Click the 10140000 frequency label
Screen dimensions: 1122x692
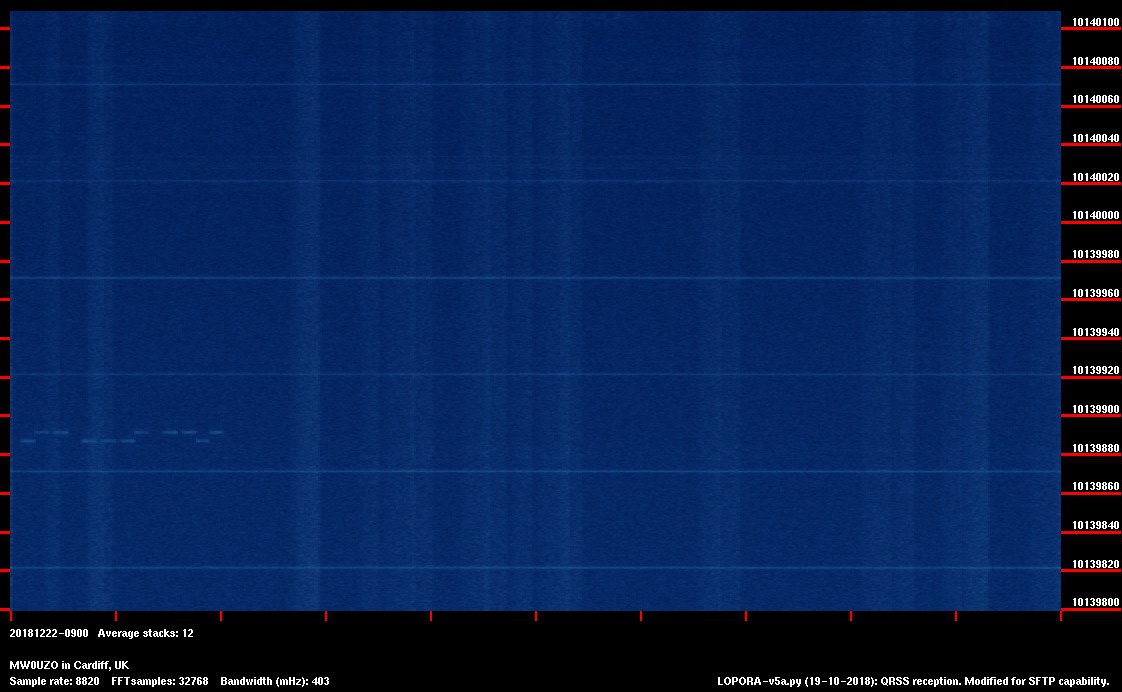[1095, 216]
